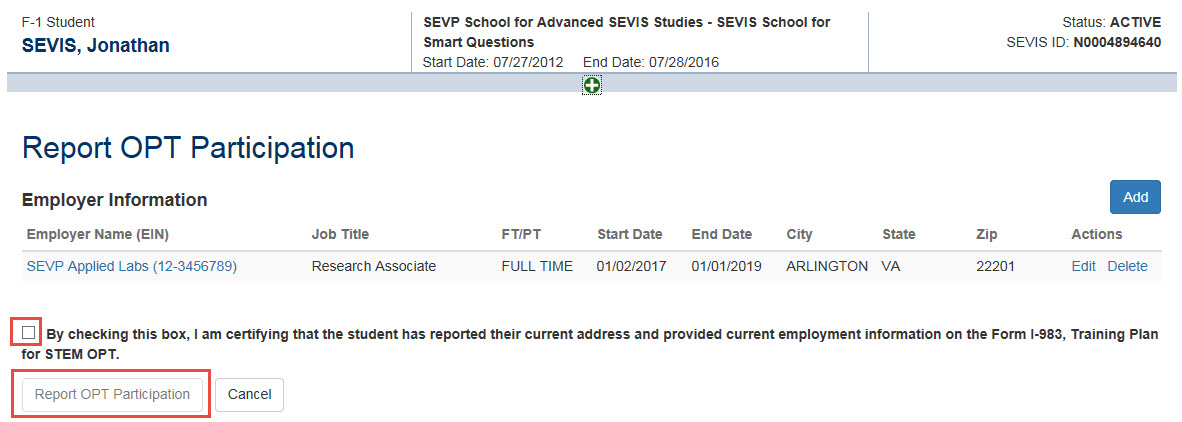The width and height of the screenshot is (1182, 422).
Task: Edit the SEVP Applied Labs employer entry
Action: click(1083, 266)
